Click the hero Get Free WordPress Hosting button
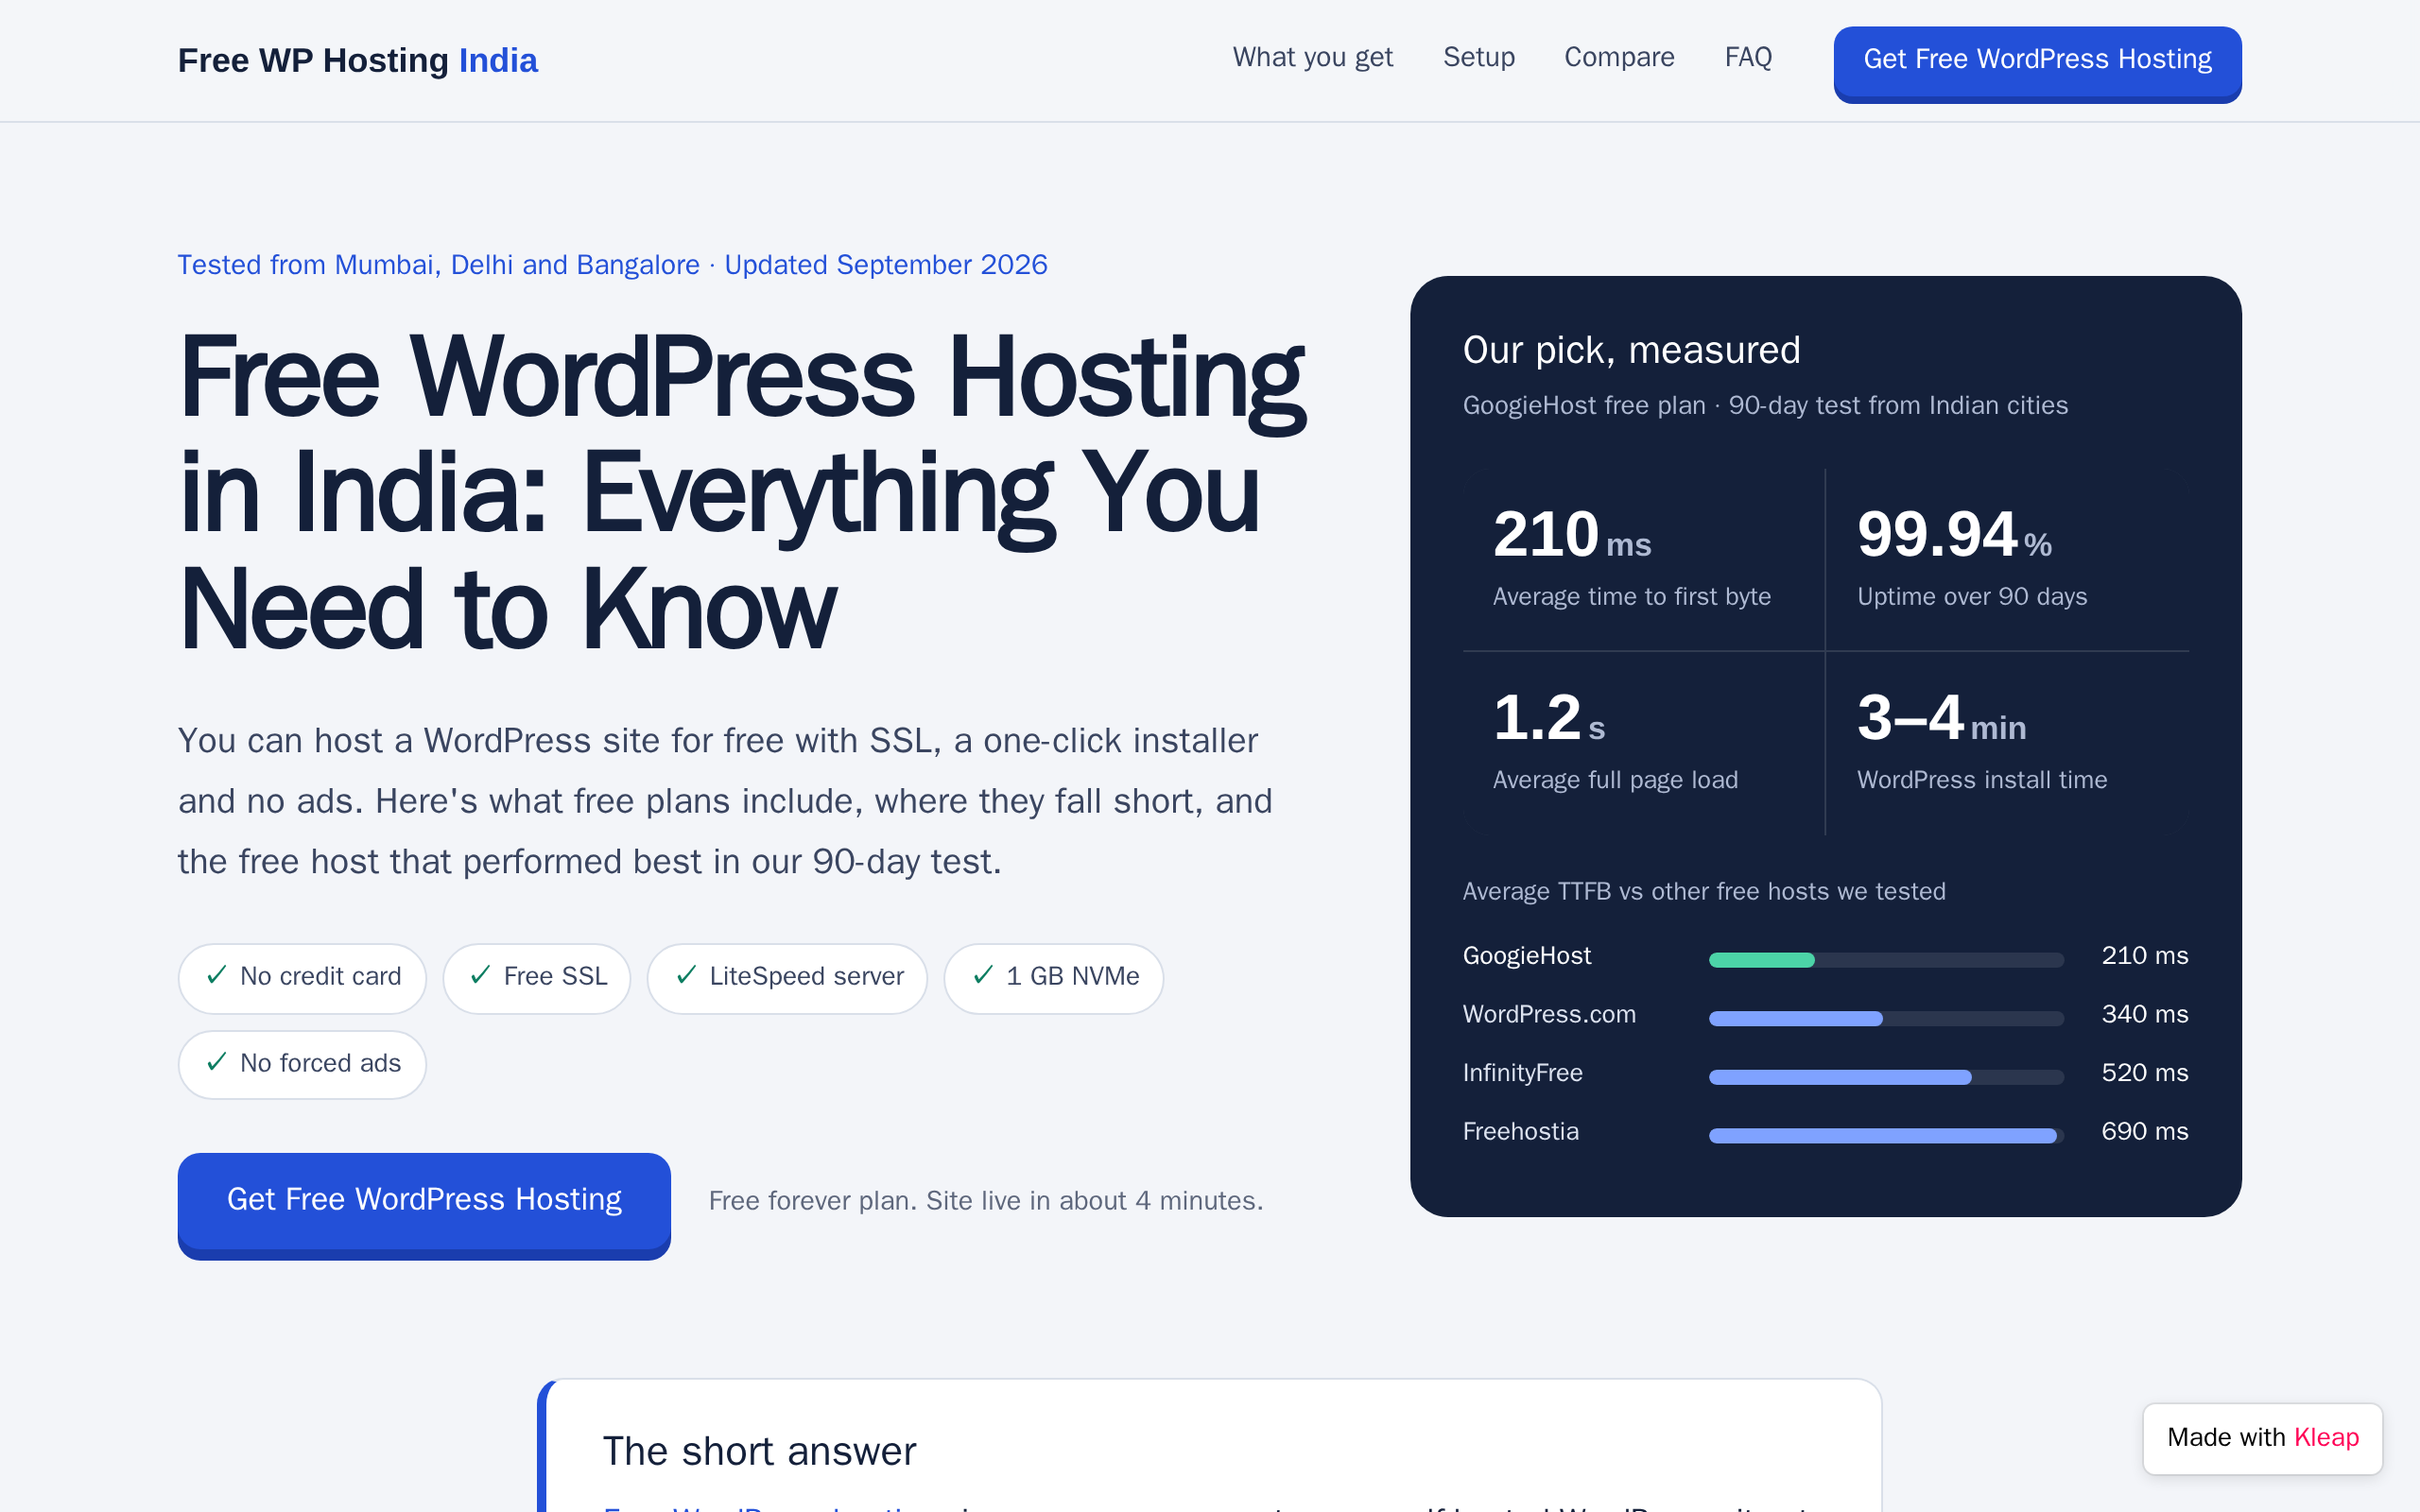 pos(424,1205)
